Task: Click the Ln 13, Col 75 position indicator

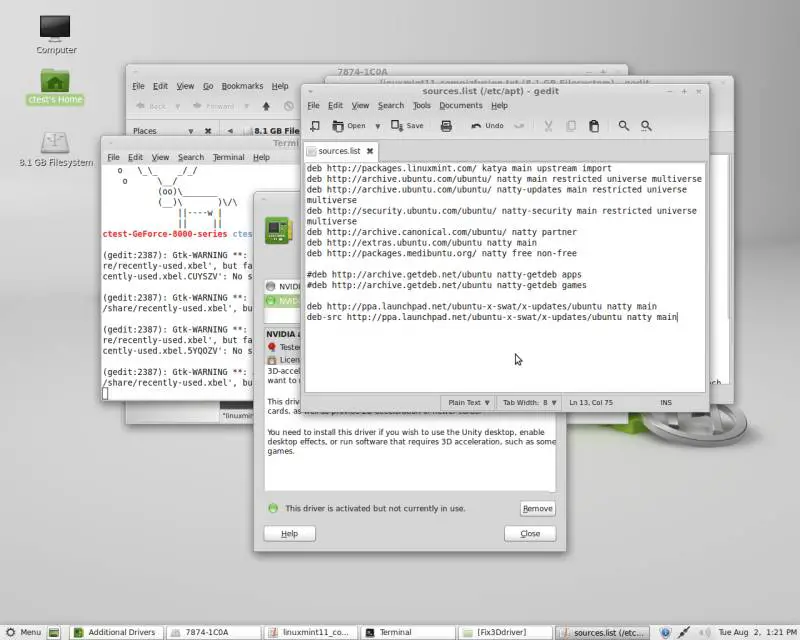Action: click(591, 403)
